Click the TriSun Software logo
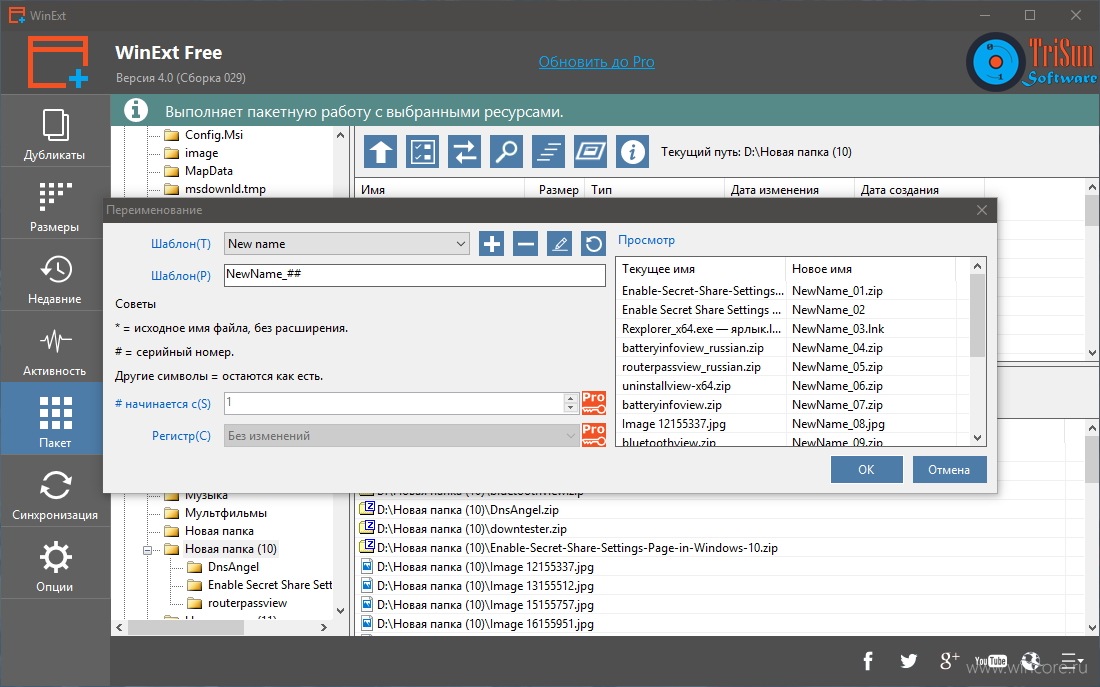This screenshot has height=687, width=1100. pyautogui.click(x=1032, y=62)
